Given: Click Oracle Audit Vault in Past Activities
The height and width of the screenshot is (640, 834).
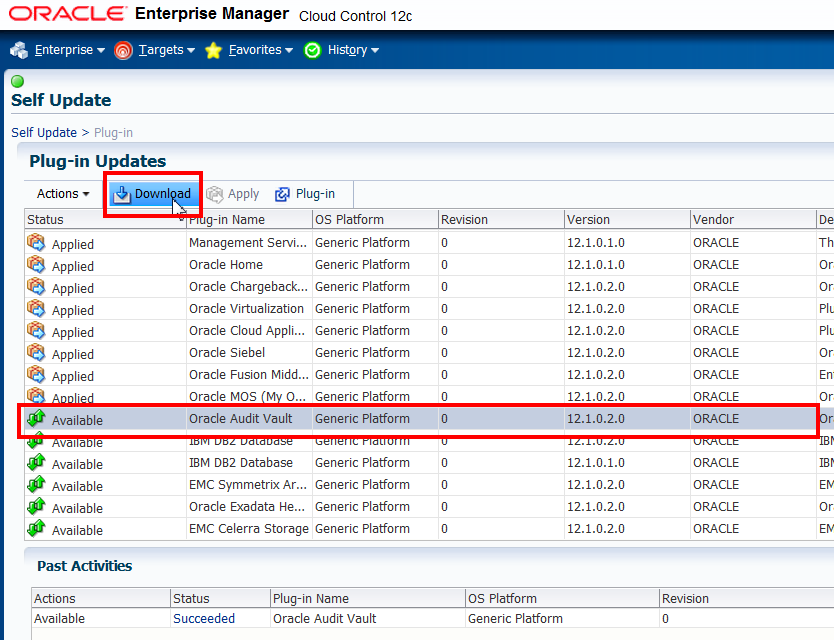Looking at the screenshot, I should pyautogui.click(x=324, y=619).
